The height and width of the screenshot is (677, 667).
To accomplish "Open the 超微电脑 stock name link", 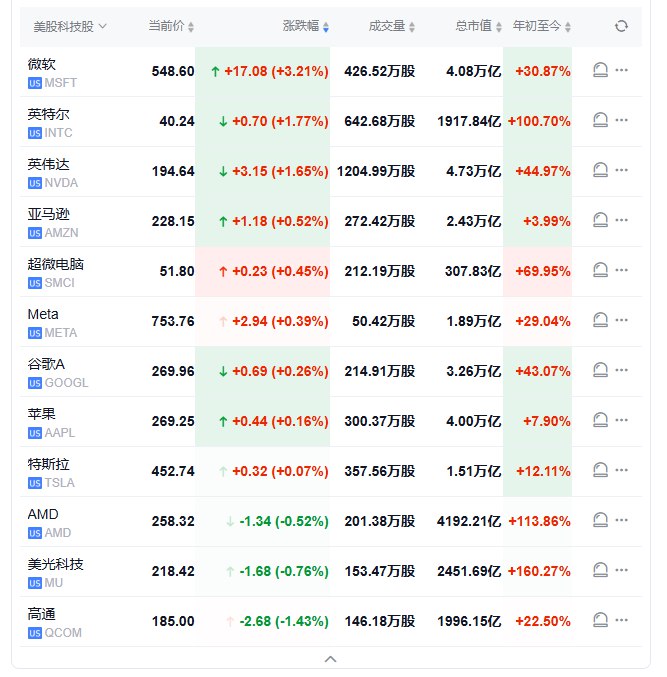I will pyautogui.click(x=56, y=264).
